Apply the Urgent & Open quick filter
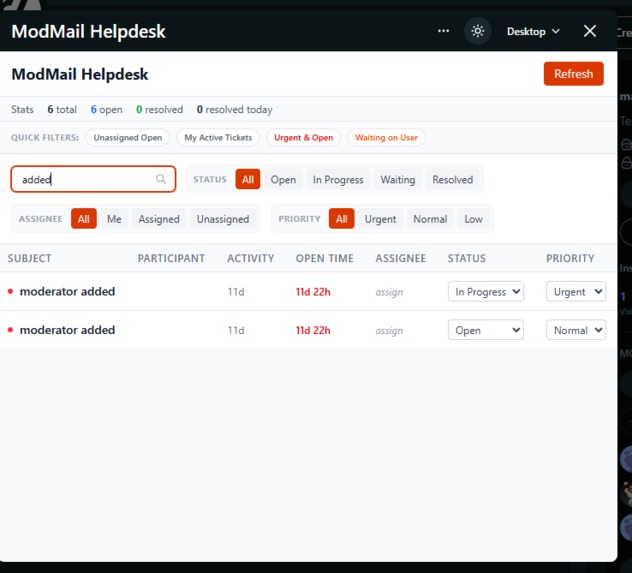This screenshot has width=632, height=573. (304, 137)
